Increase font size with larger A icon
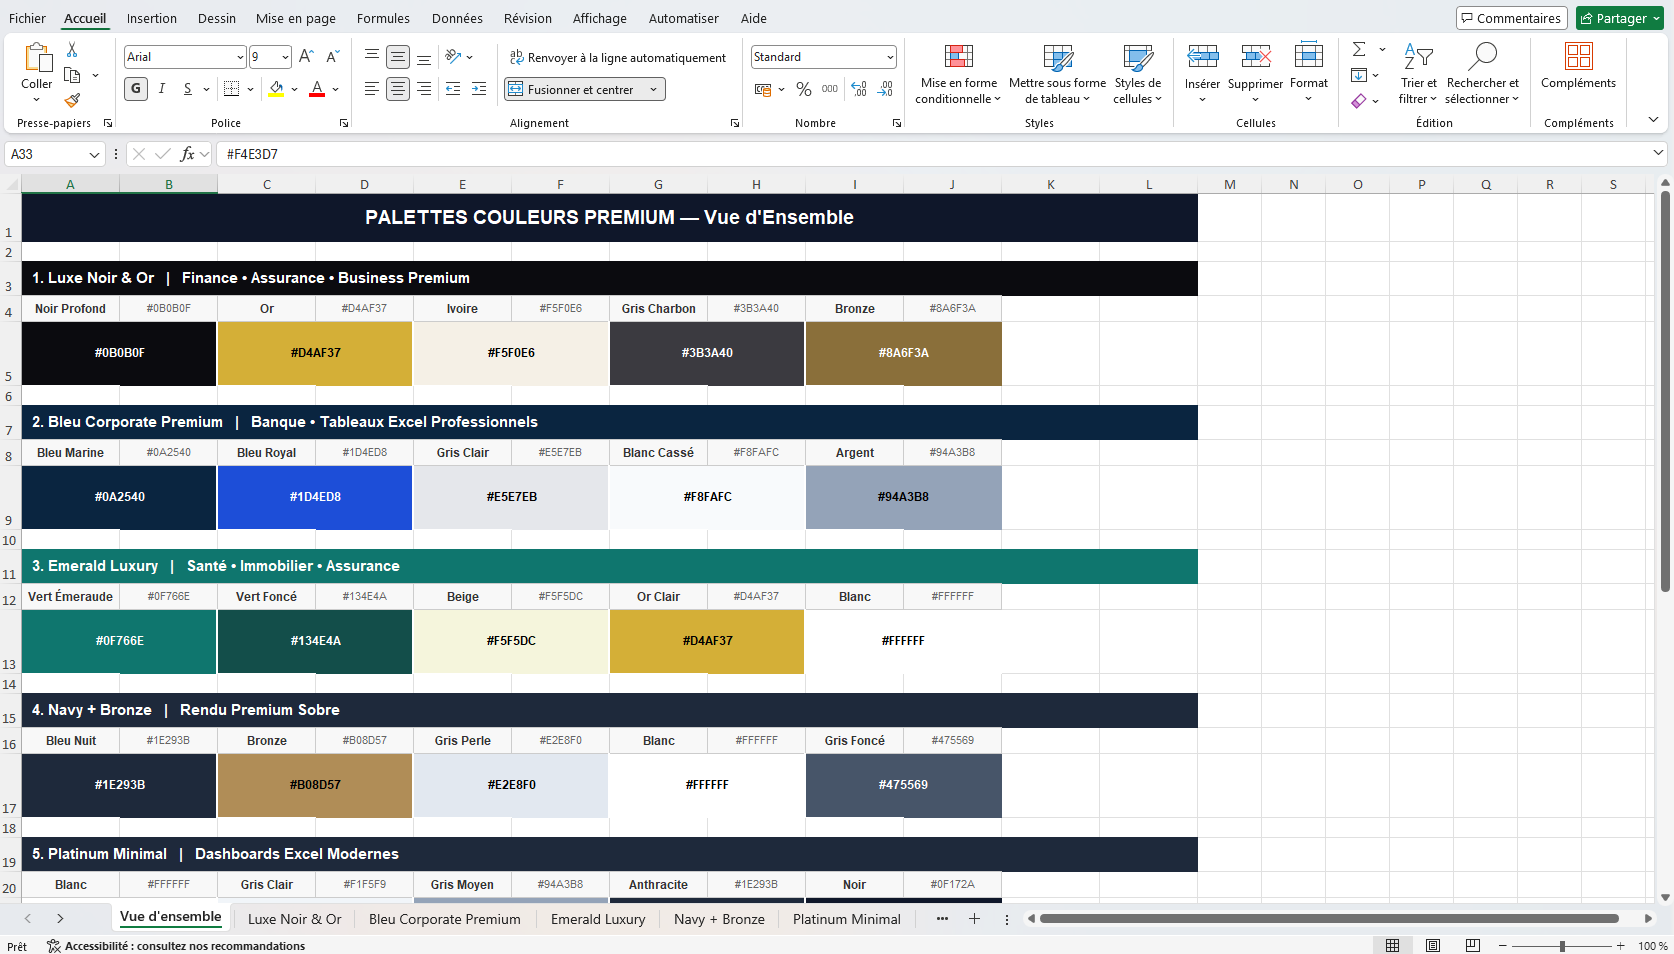 click(x=306, y=57)
